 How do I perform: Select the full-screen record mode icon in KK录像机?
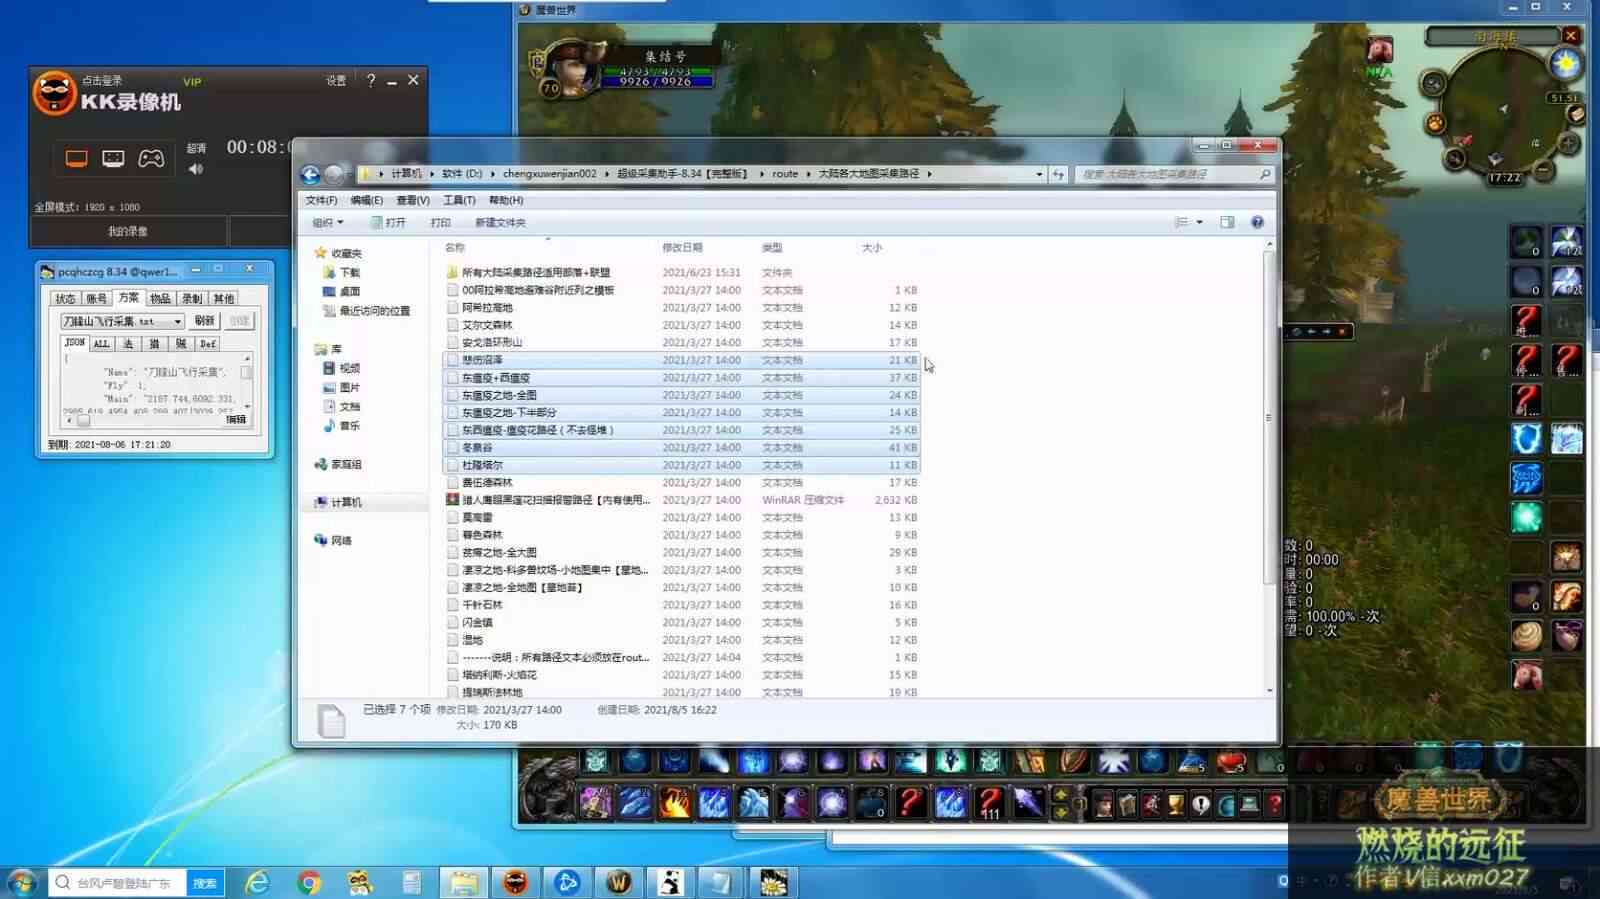76,159
